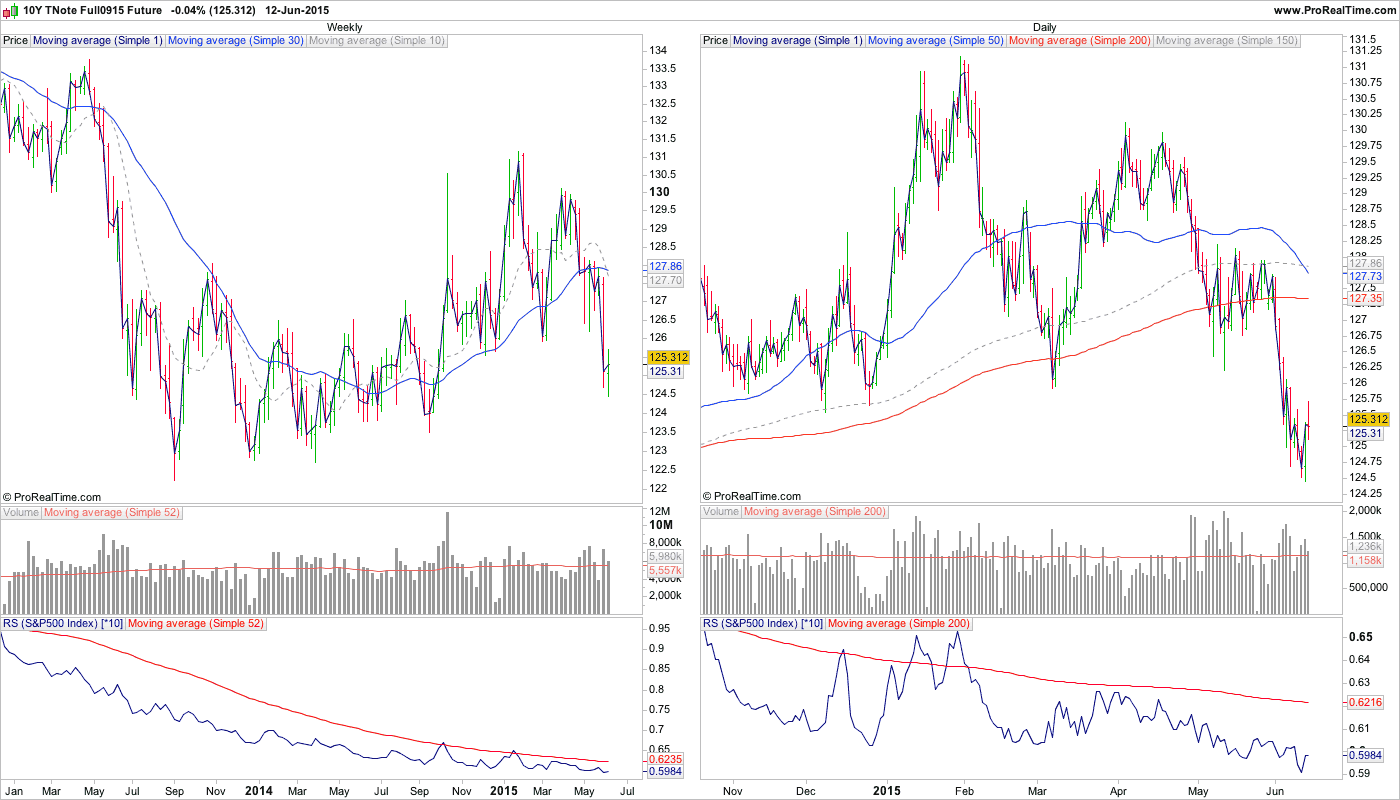Click the 0.5984 RS value tag, Daily chart
The height and width of the screenshot is (800, 1400).
point(1366,755)
